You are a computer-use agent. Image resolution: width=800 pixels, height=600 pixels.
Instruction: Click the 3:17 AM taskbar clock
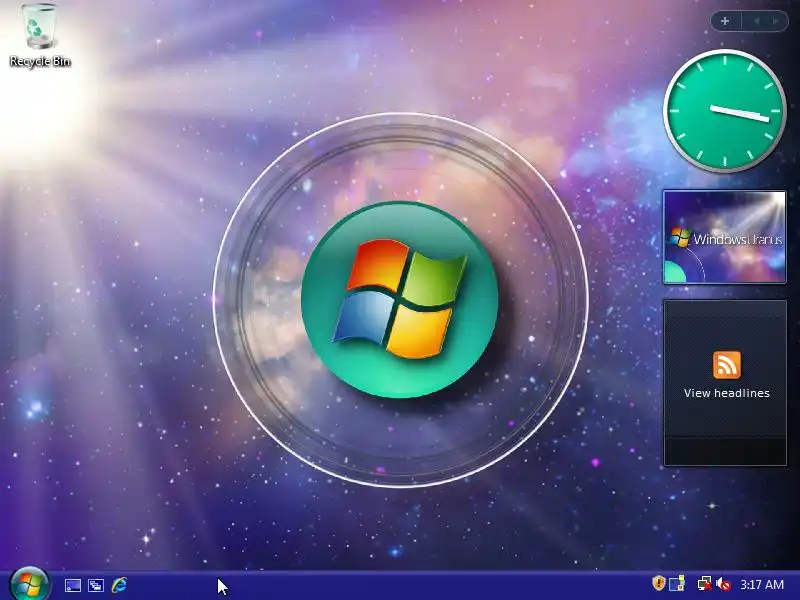click(762, 584)
